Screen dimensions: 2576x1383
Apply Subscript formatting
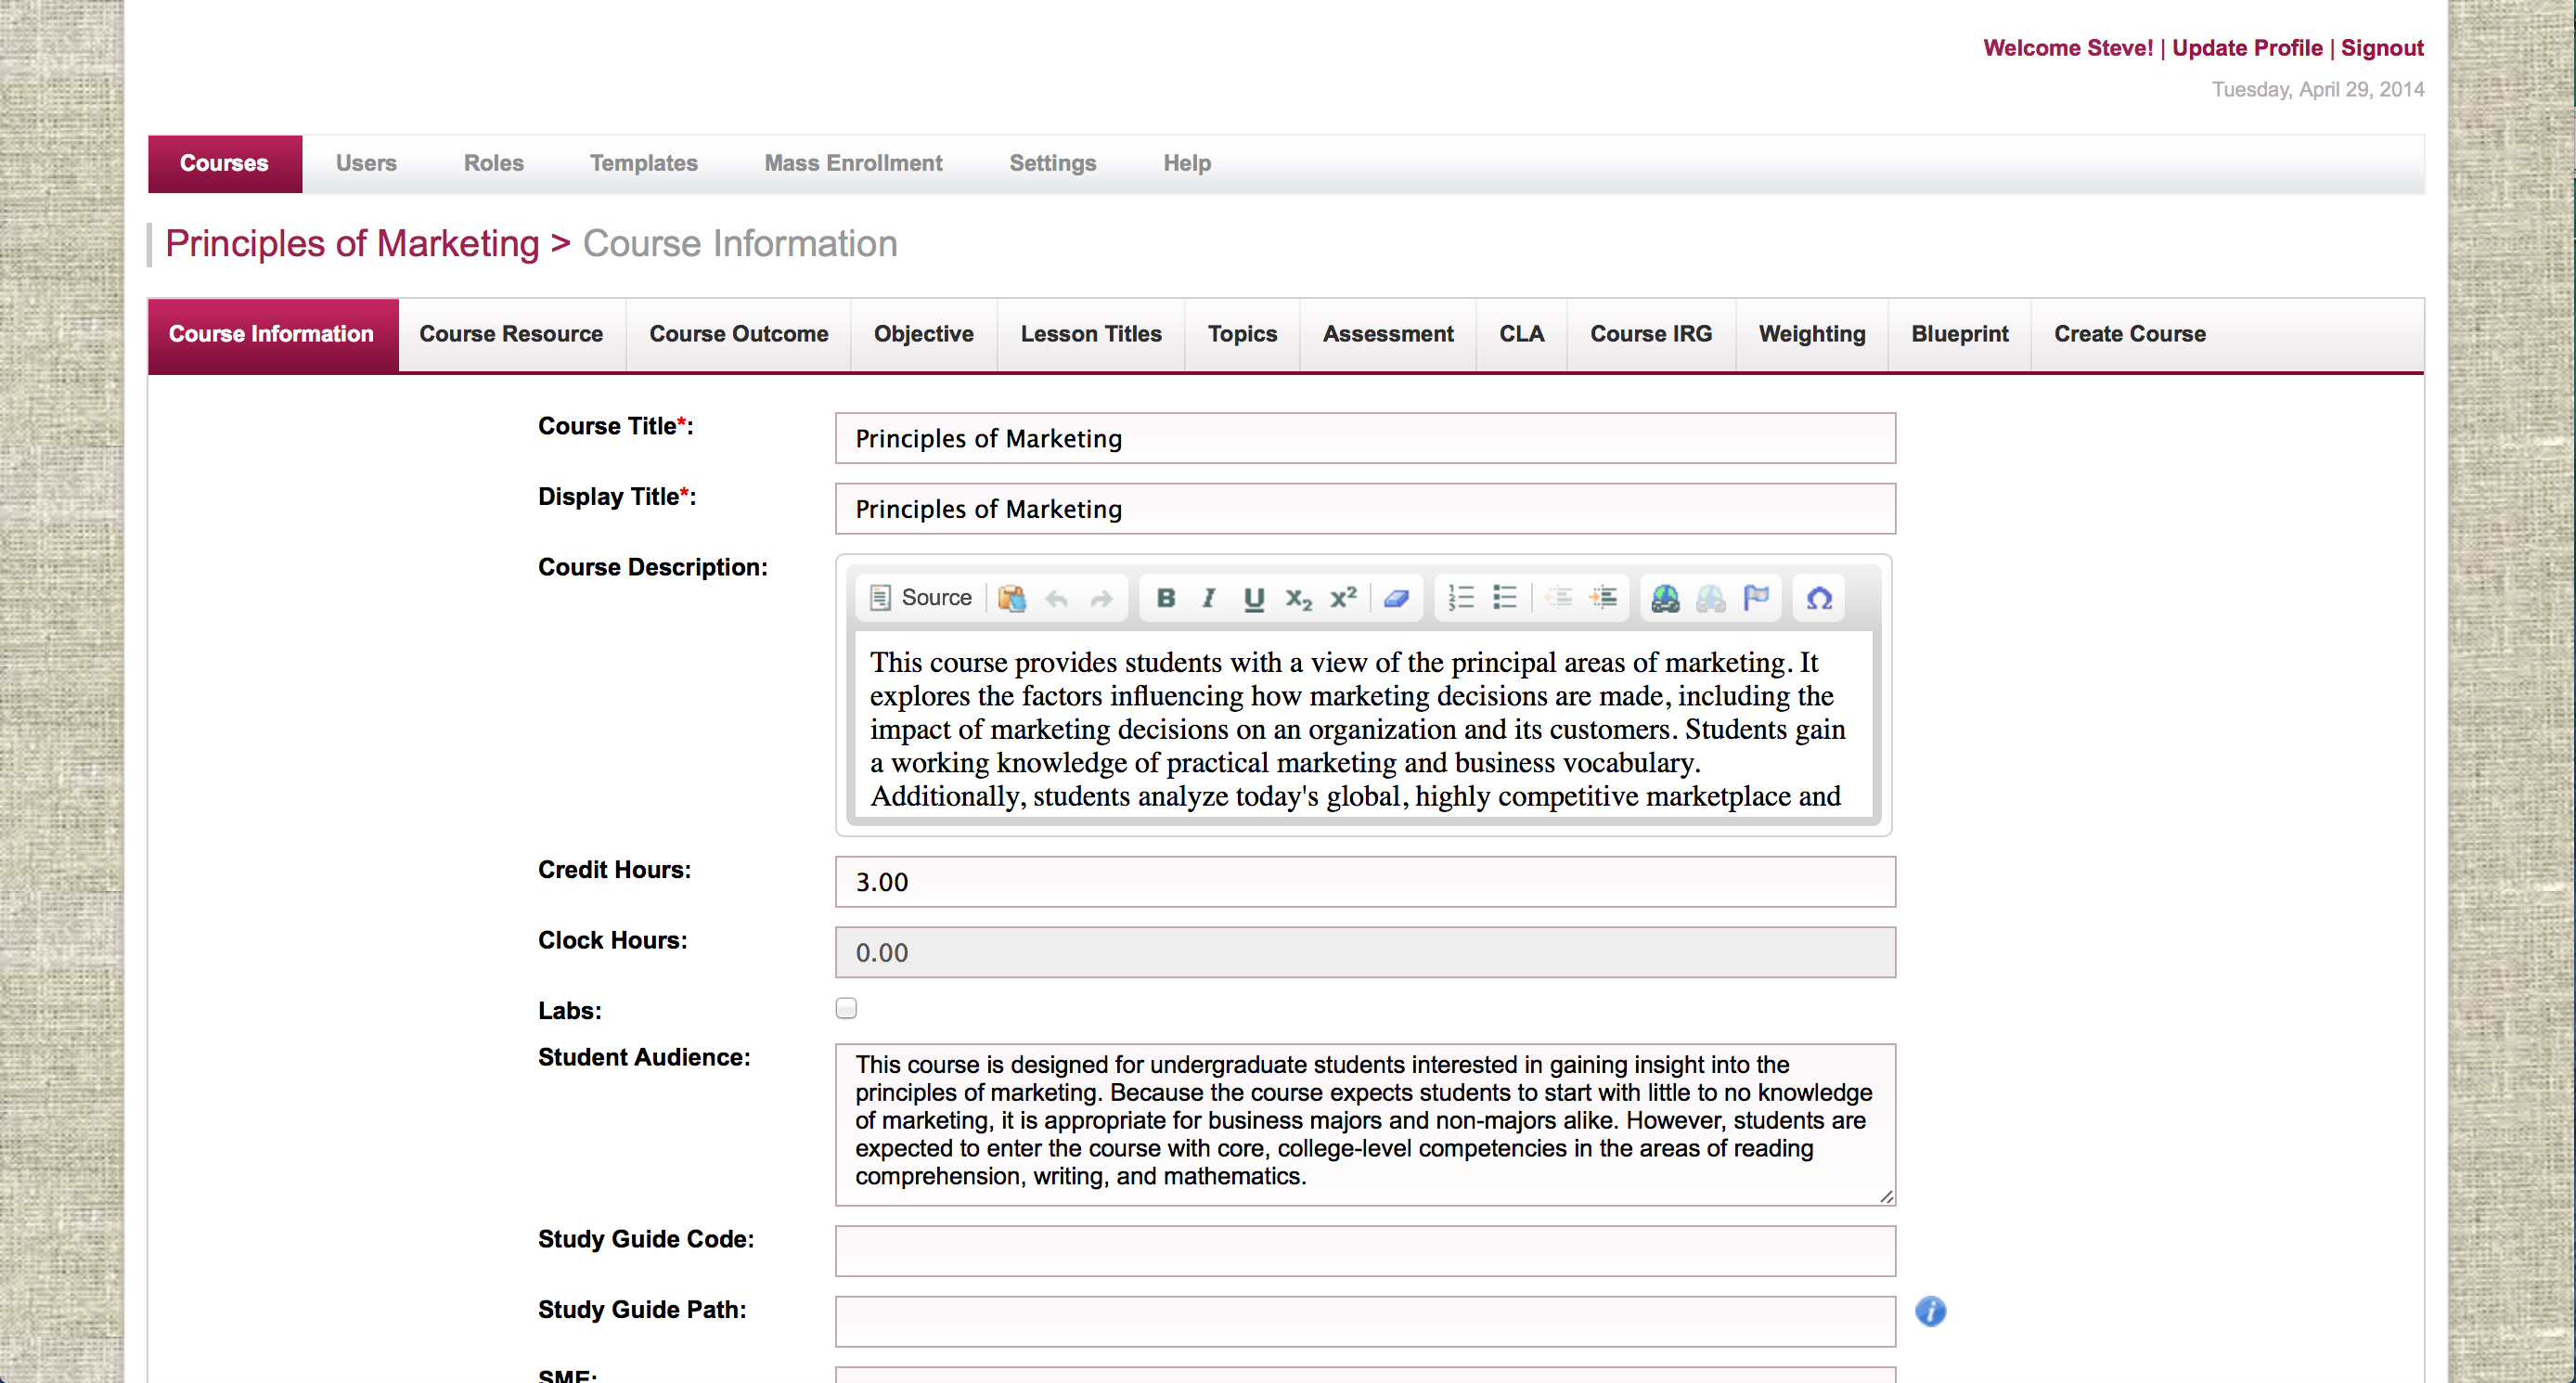[x=1298, y=598]
